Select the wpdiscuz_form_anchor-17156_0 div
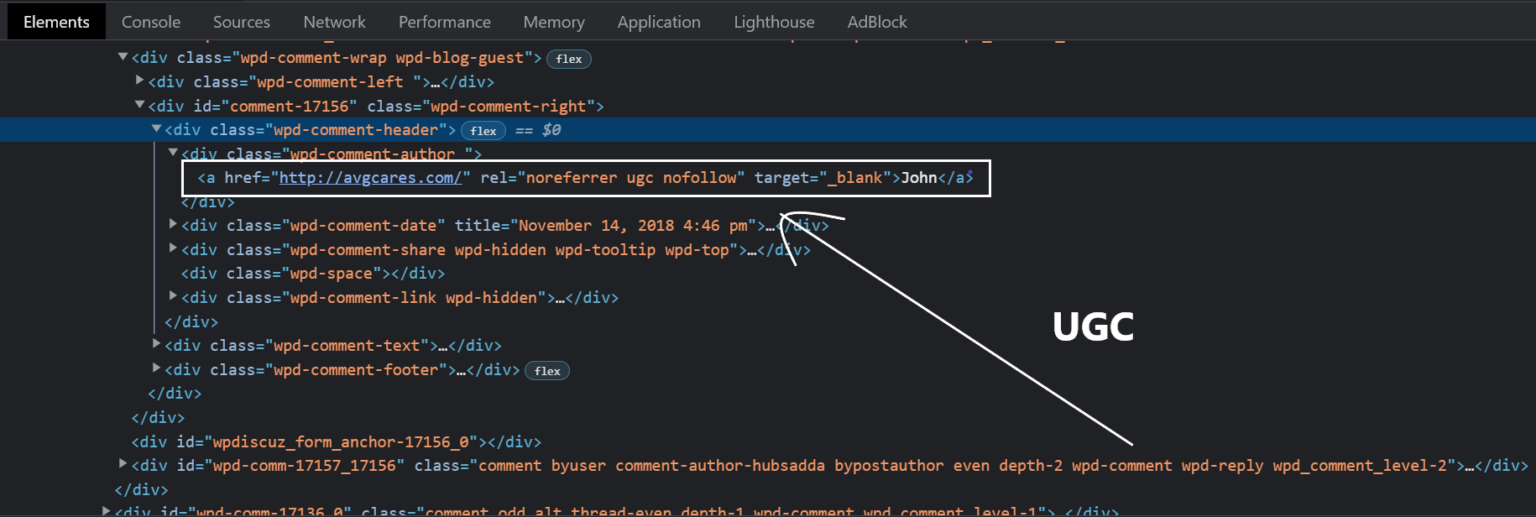This screenshot has height=517, width=1536. [x=336, y=441]
